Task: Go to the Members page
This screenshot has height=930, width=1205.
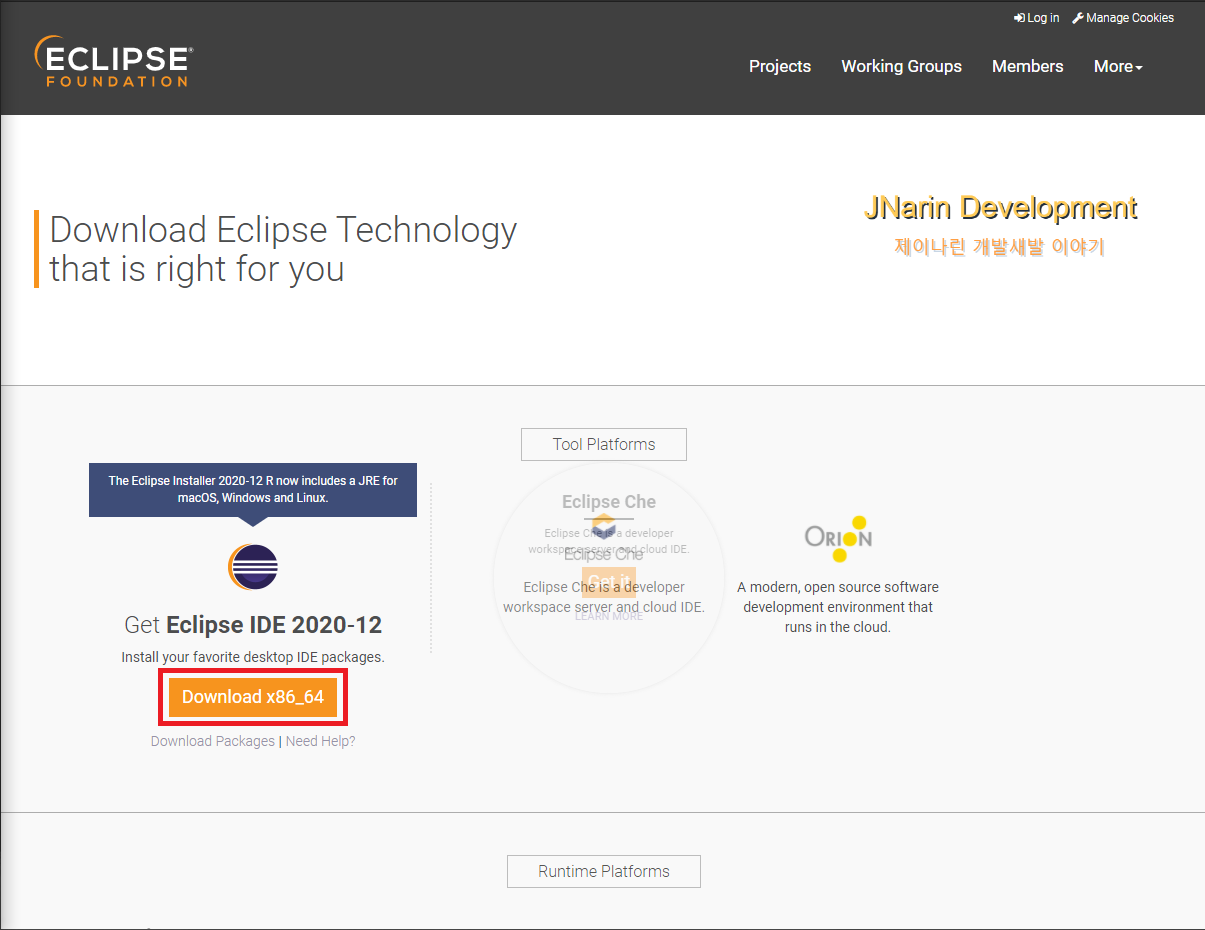Action: (1027, 66)
